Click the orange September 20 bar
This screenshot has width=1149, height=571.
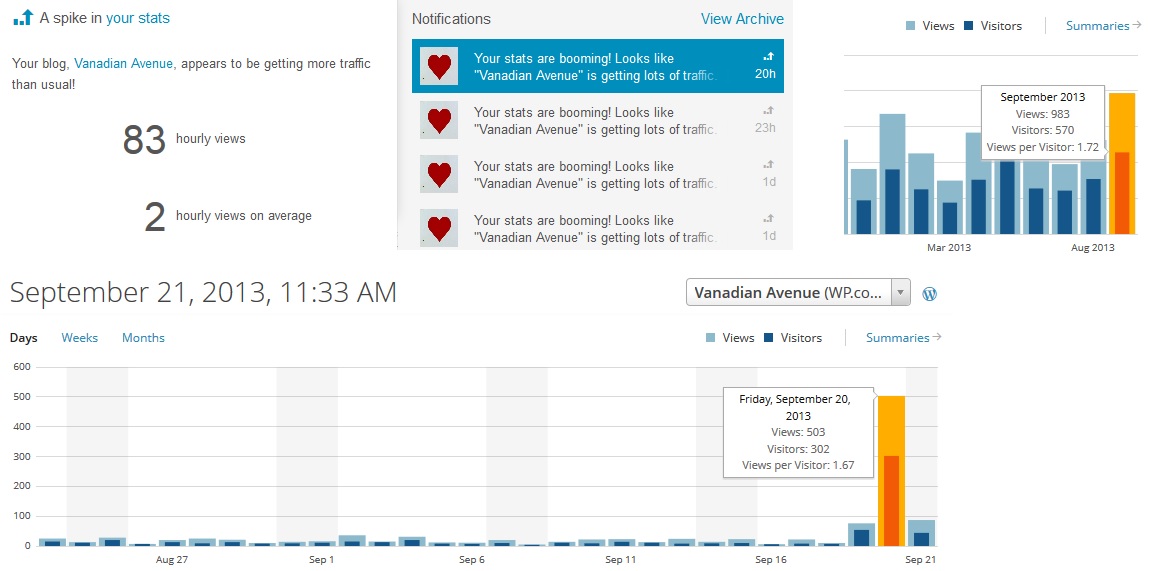click(x=891, y=470)
